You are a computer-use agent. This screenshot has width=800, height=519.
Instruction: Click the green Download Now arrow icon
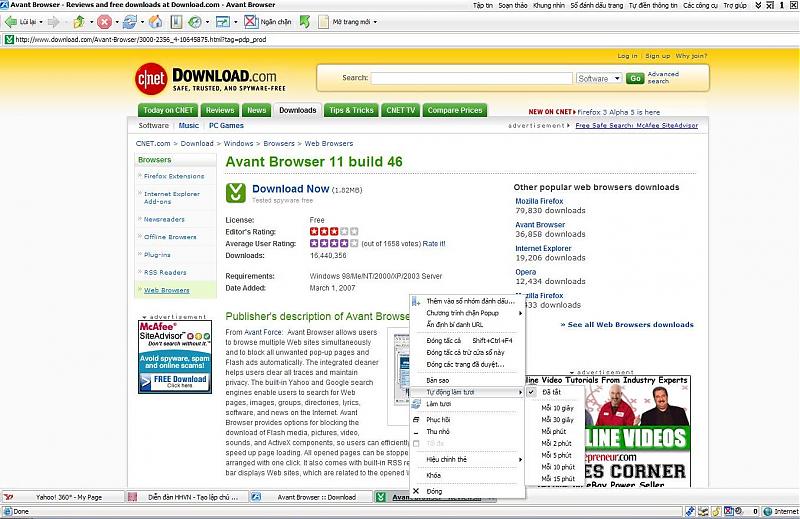[236, 192]
